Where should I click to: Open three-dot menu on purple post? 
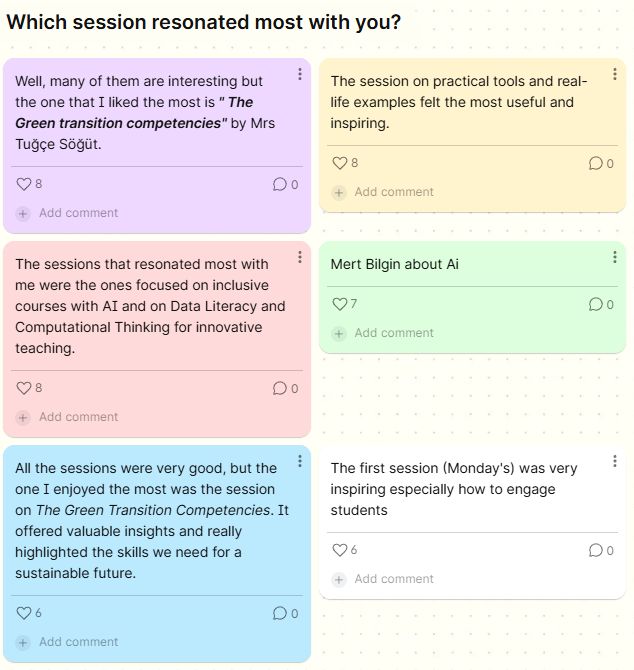tap(300, 74)
